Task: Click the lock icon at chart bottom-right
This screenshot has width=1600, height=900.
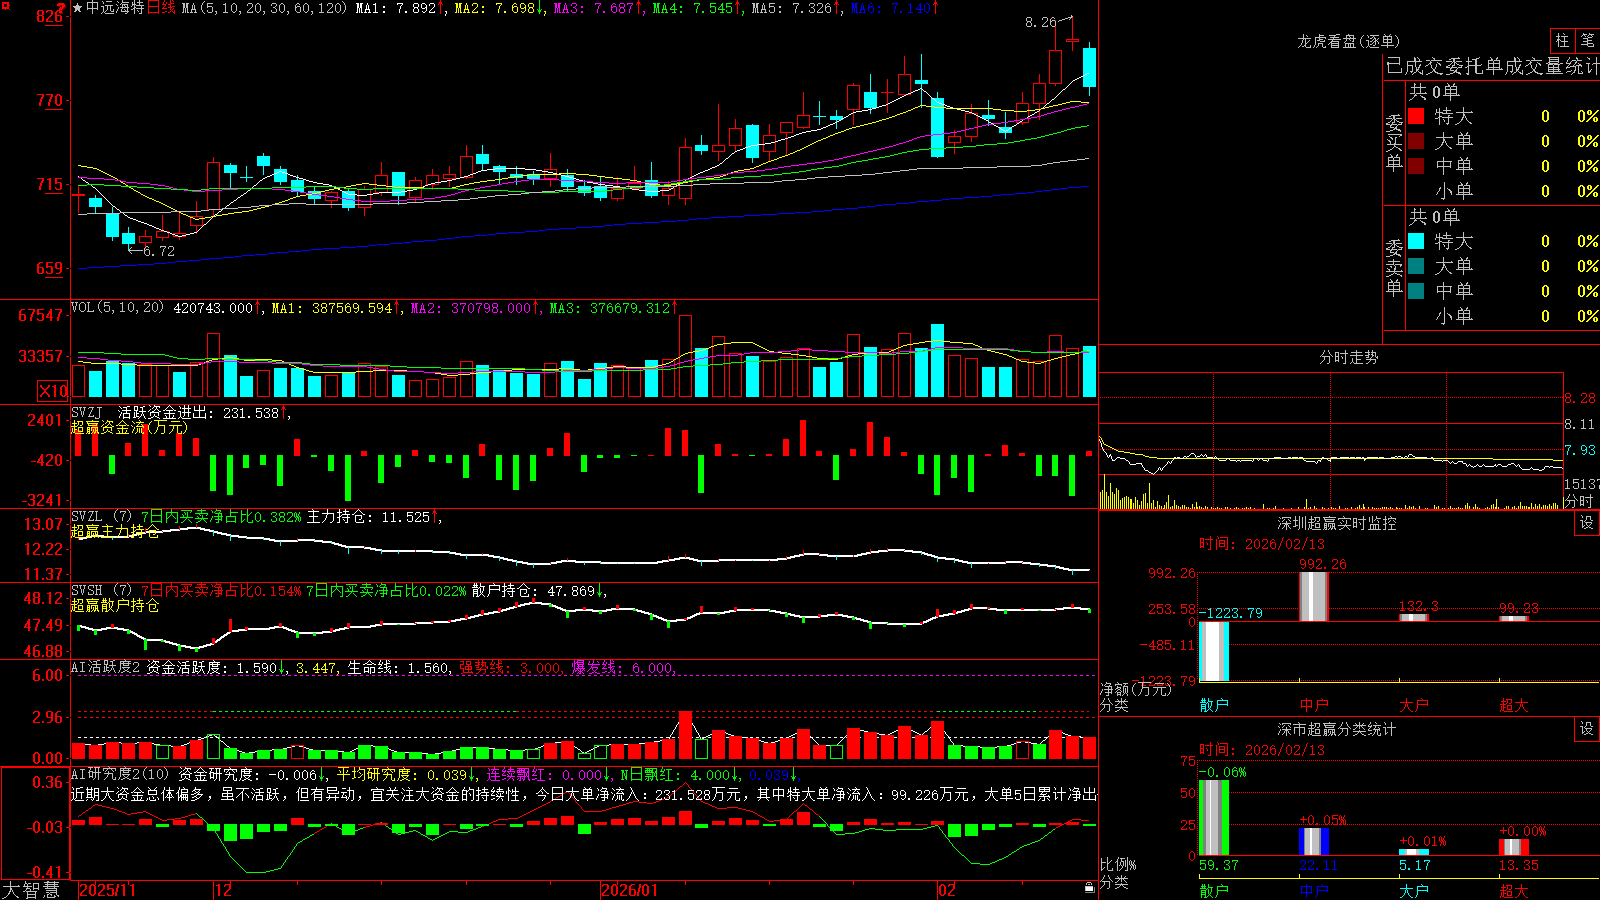Action: (x=1090, y=888)
